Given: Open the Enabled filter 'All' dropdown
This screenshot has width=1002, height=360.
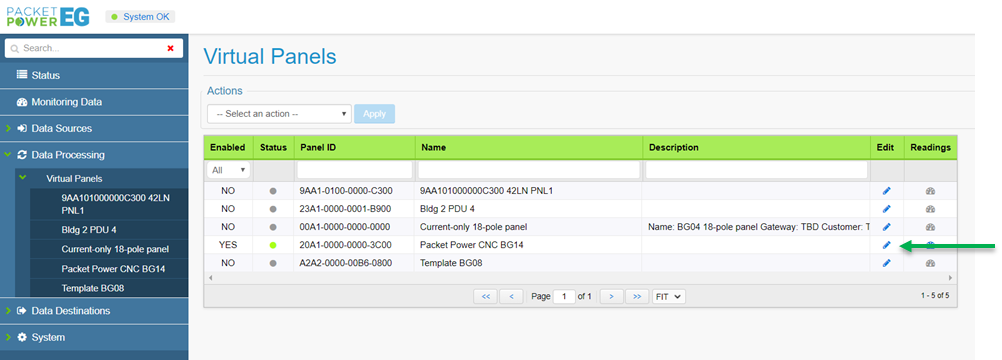Looking at the screenshot, I should click(x=229, y=170).
